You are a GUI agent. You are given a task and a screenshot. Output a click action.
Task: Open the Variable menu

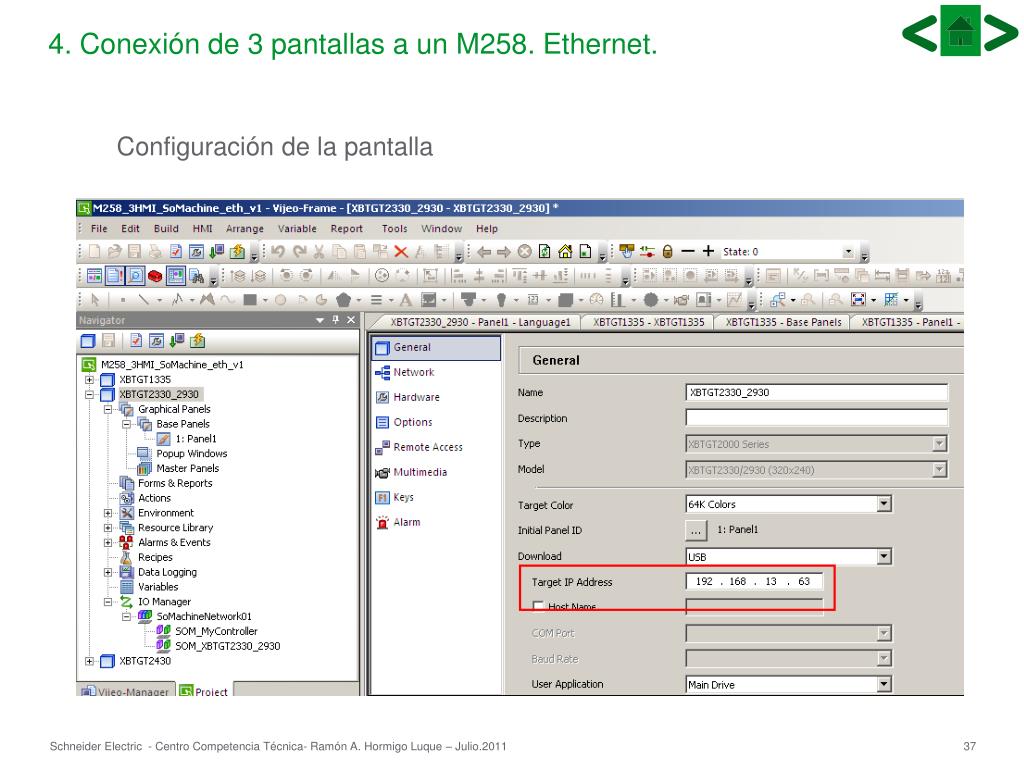pyautogui.click(x=297, y=229)
